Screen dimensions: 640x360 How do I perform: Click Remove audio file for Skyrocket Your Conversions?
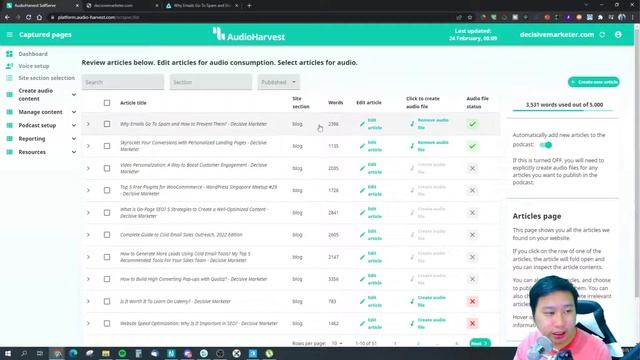(x=433, y=146)
